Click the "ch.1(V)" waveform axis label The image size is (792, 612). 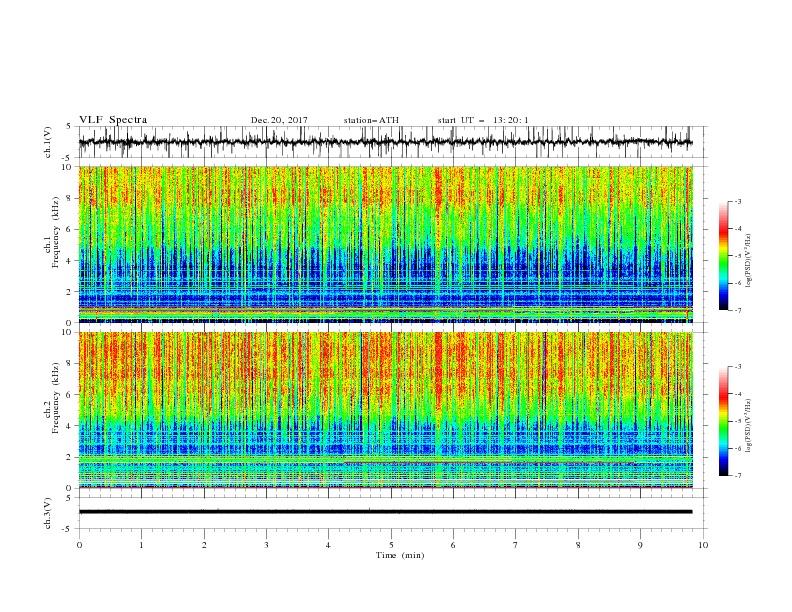(48, 142)
